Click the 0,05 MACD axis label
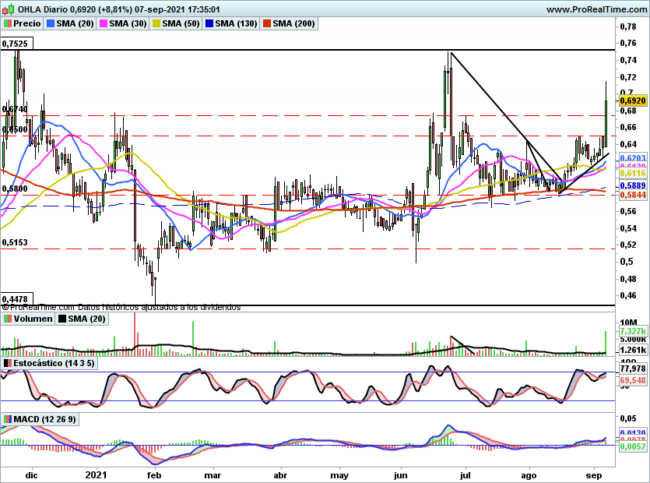The image size is (650, 483). pos(628,419)
